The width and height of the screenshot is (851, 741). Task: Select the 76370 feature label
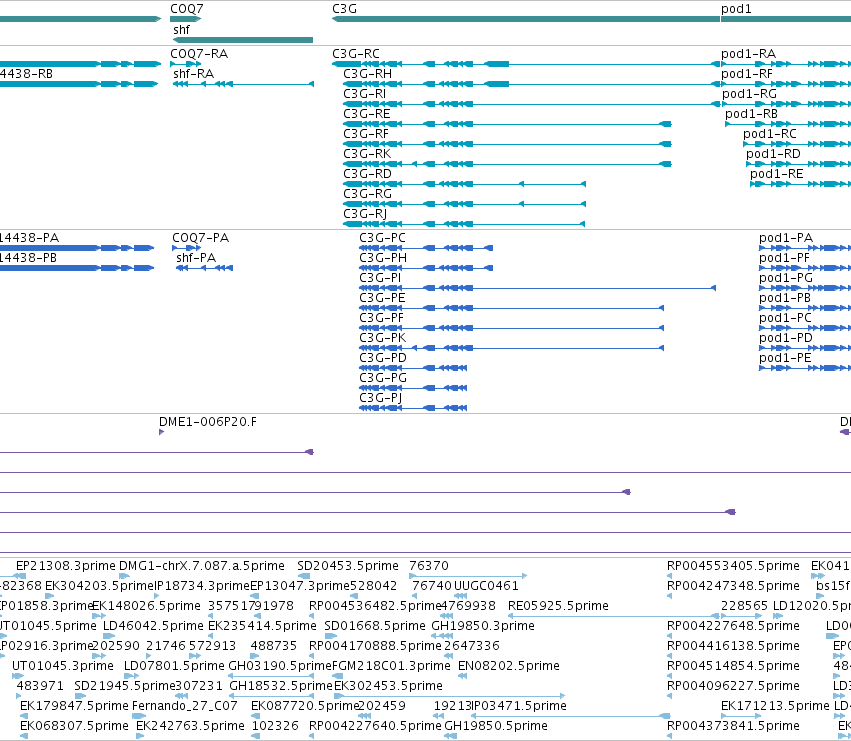pos(429,566)
